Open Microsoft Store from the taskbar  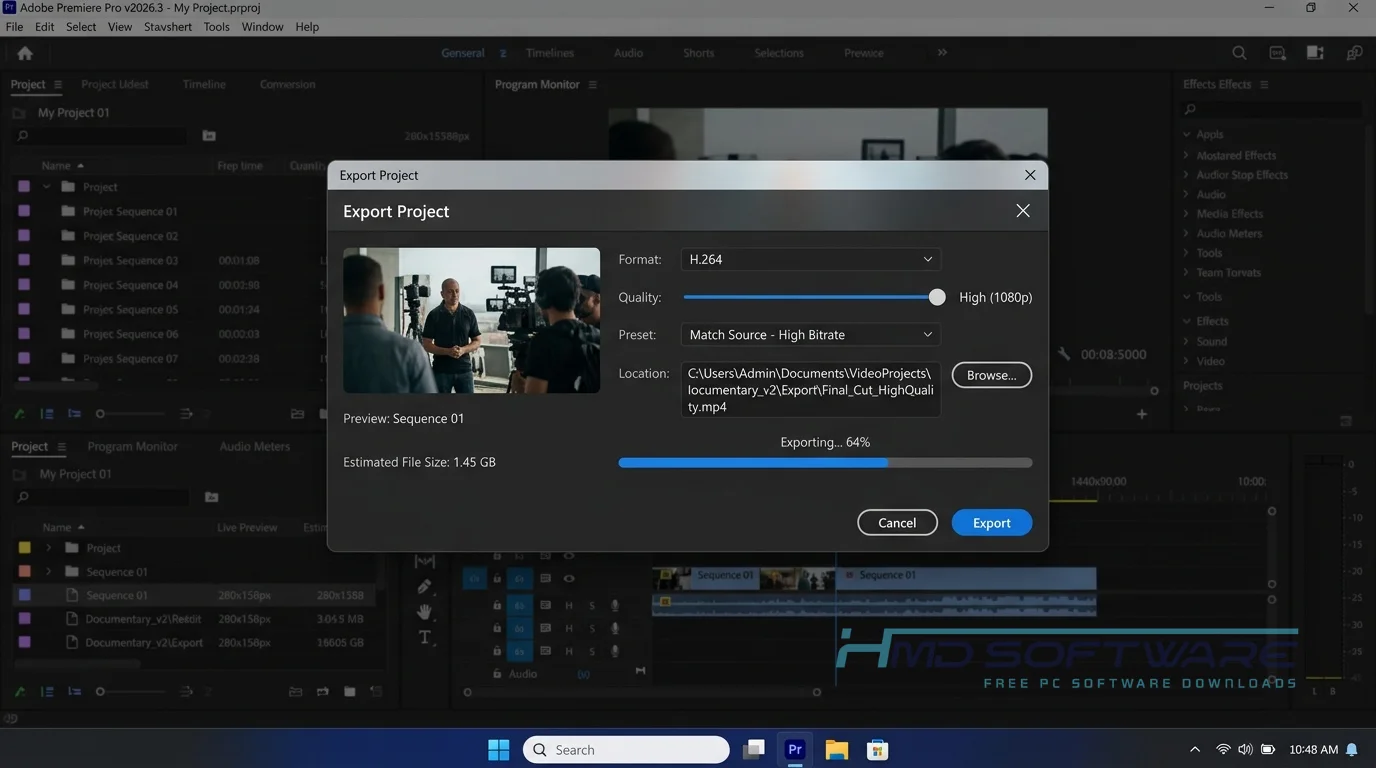877,749
